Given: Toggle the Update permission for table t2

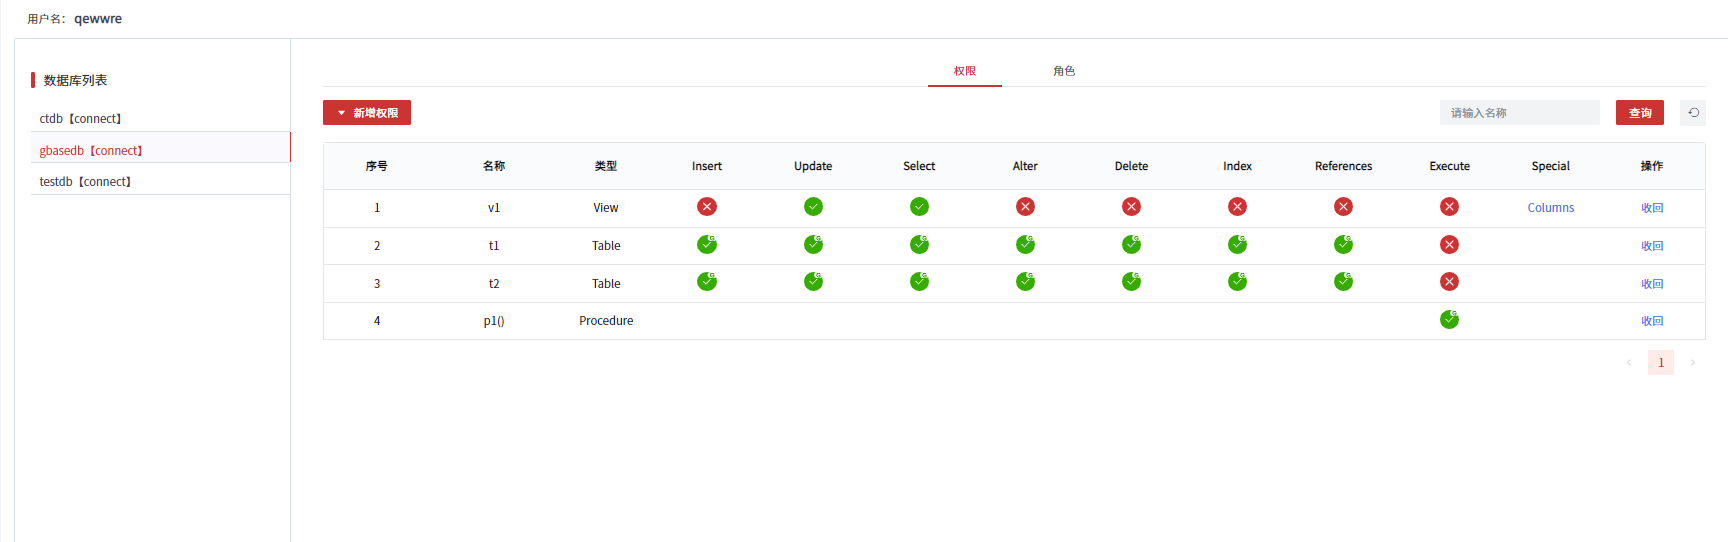Looking at the screenshot, I should [x=813, y=282].
